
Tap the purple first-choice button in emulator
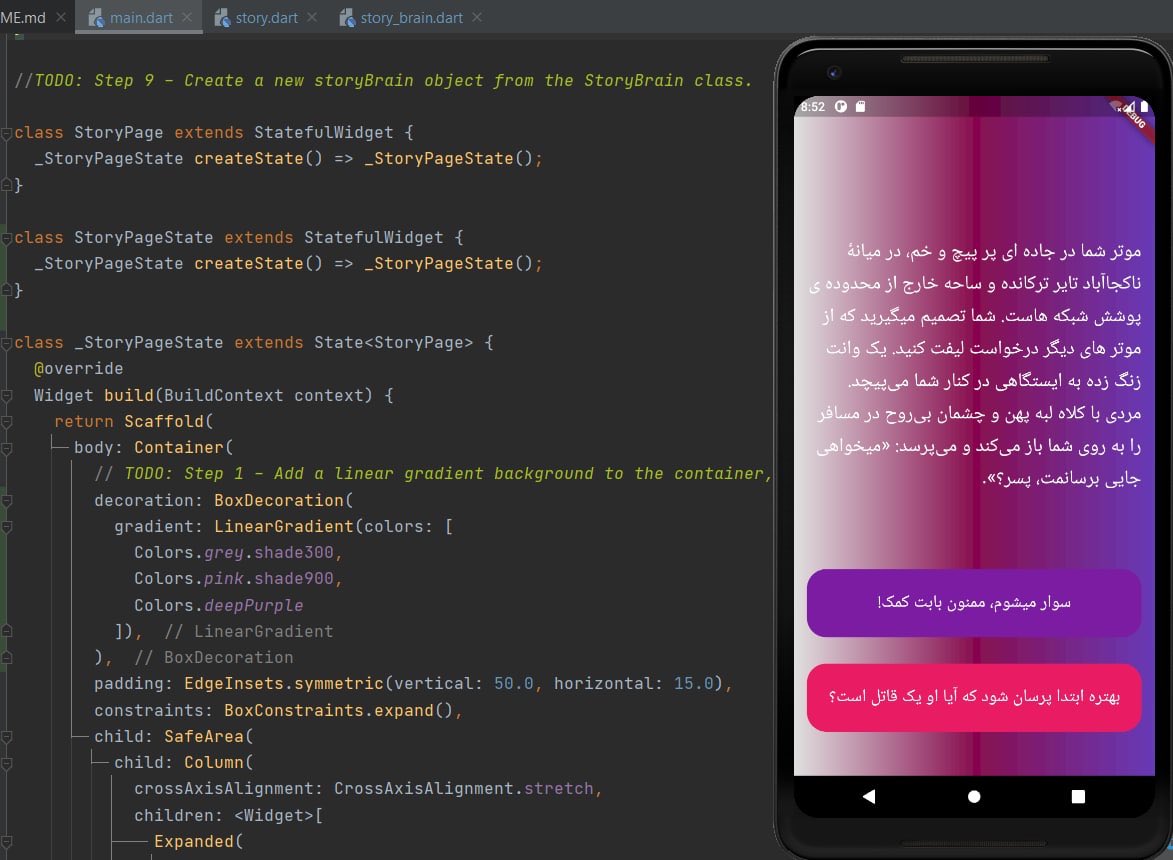(x=973, y=603)
